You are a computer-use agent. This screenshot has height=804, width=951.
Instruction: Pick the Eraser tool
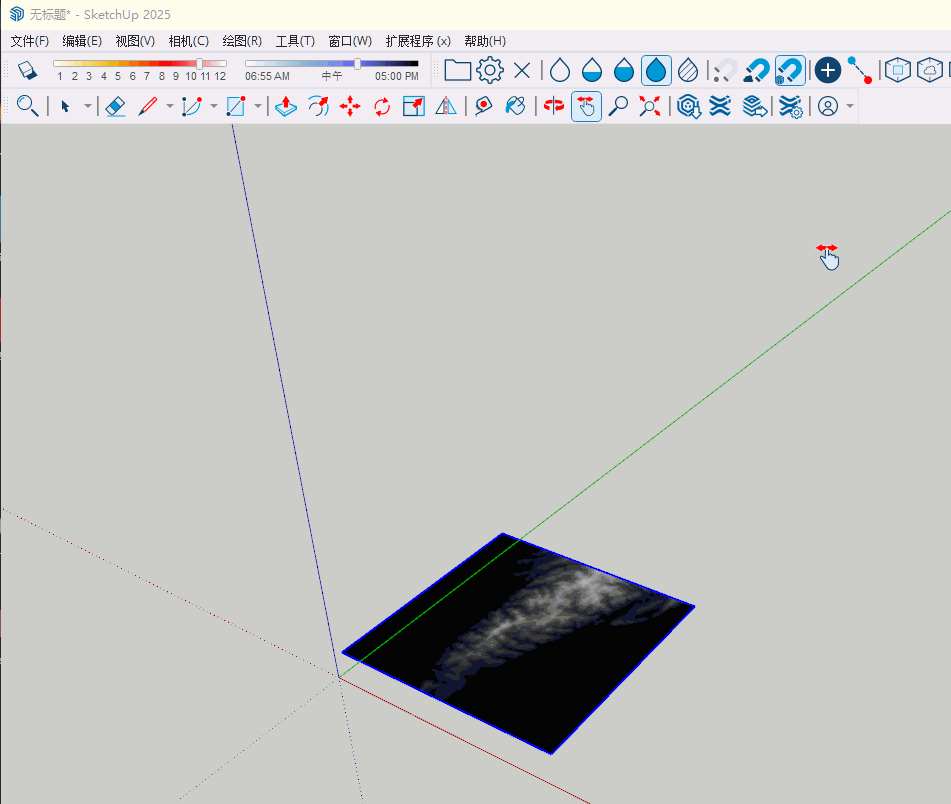click(x=115, y=106)
